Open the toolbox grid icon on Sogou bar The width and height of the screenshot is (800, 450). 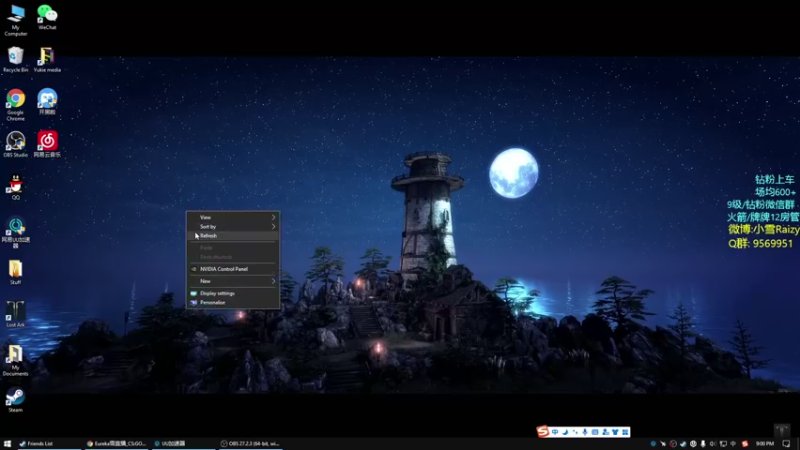tap(625, 432)
